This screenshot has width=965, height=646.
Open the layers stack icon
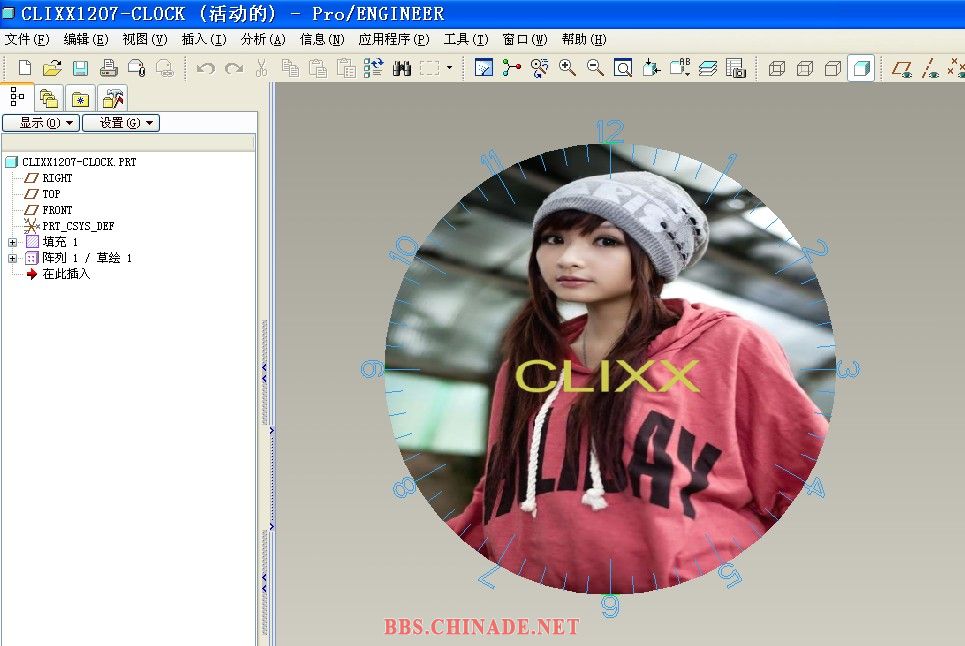(x=708, y=68)
